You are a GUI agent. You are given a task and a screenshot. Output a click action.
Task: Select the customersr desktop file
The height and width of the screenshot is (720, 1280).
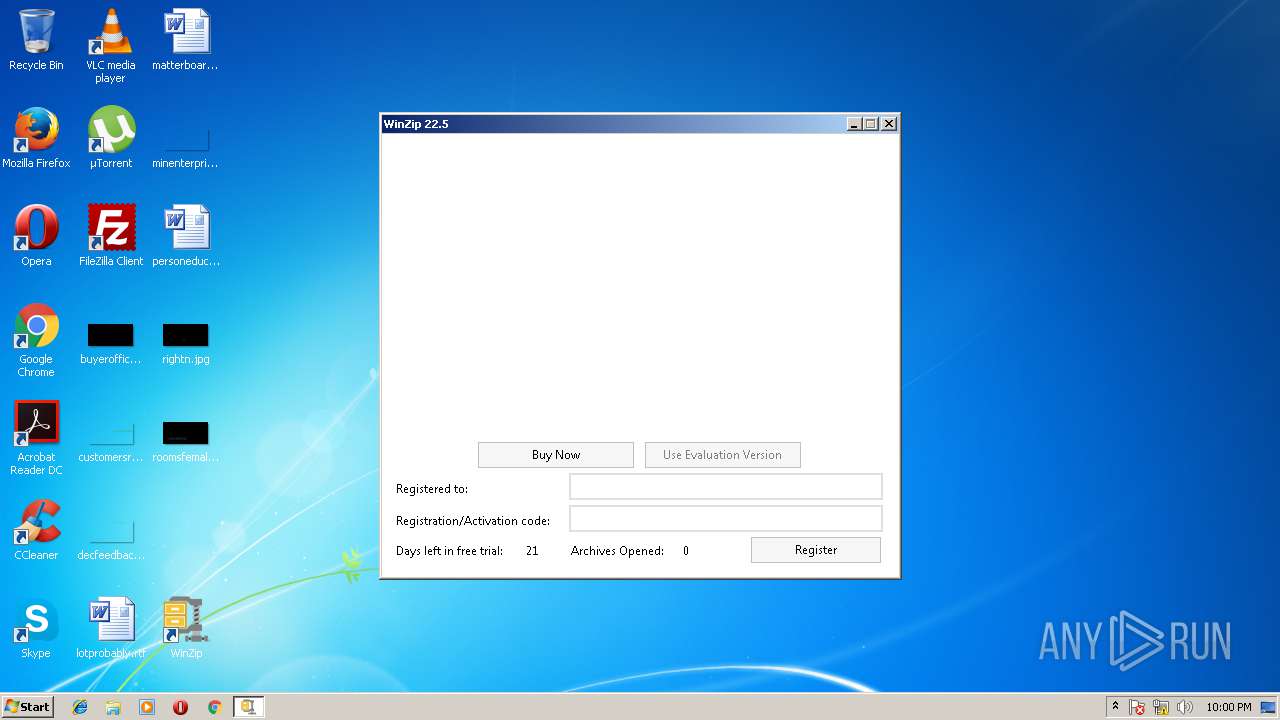[110, 441]
